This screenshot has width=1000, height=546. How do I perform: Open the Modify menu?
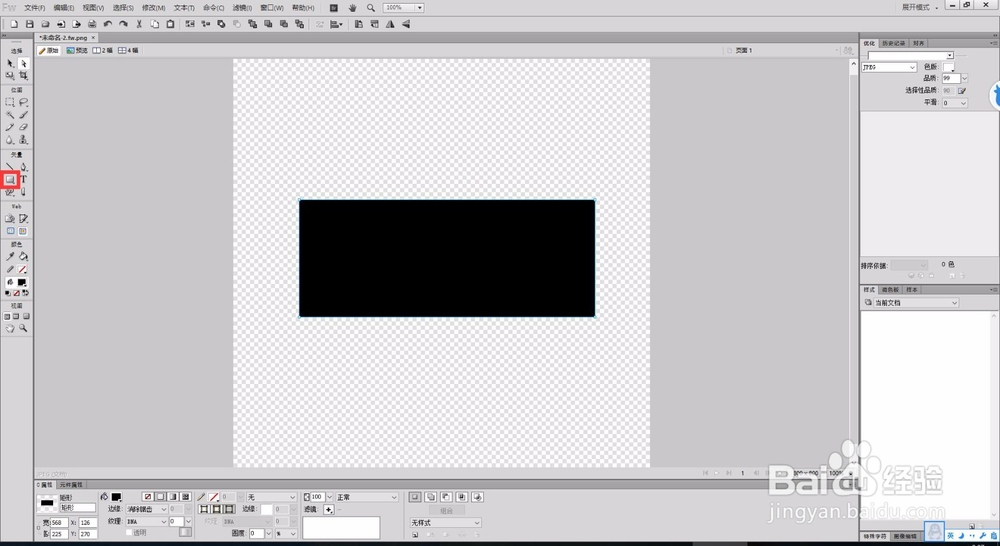(153, 8)
